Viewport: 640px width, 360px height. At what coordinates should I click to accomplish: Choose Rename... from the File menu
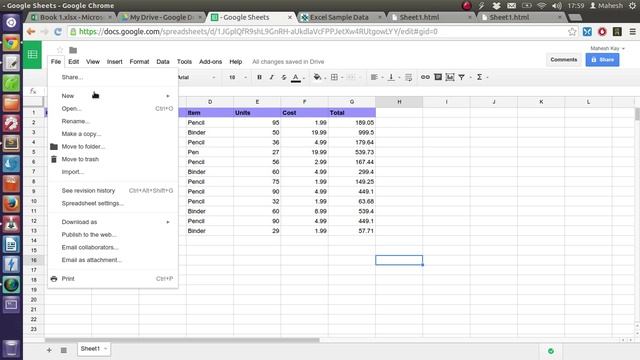[x=113, y=121]
